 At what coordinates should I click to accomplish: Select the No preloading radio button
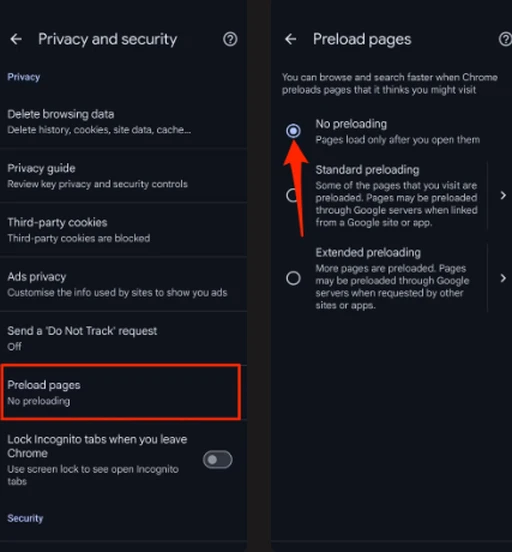coord(293,131)
